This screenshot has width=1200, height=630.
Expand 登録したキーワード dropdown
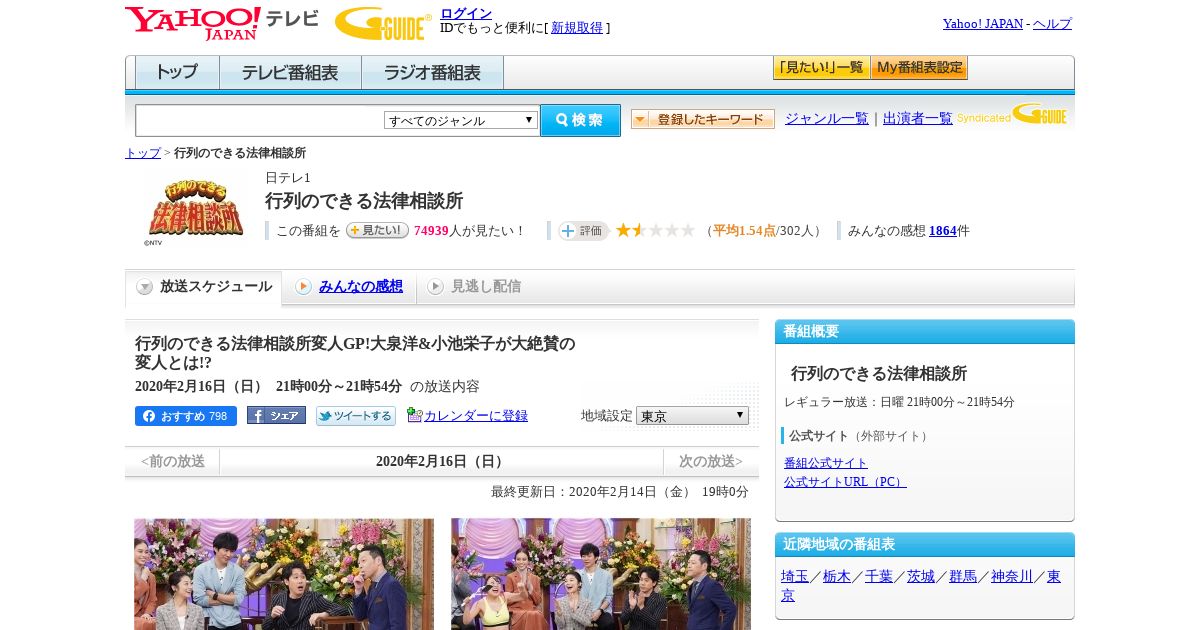point(703,119)
